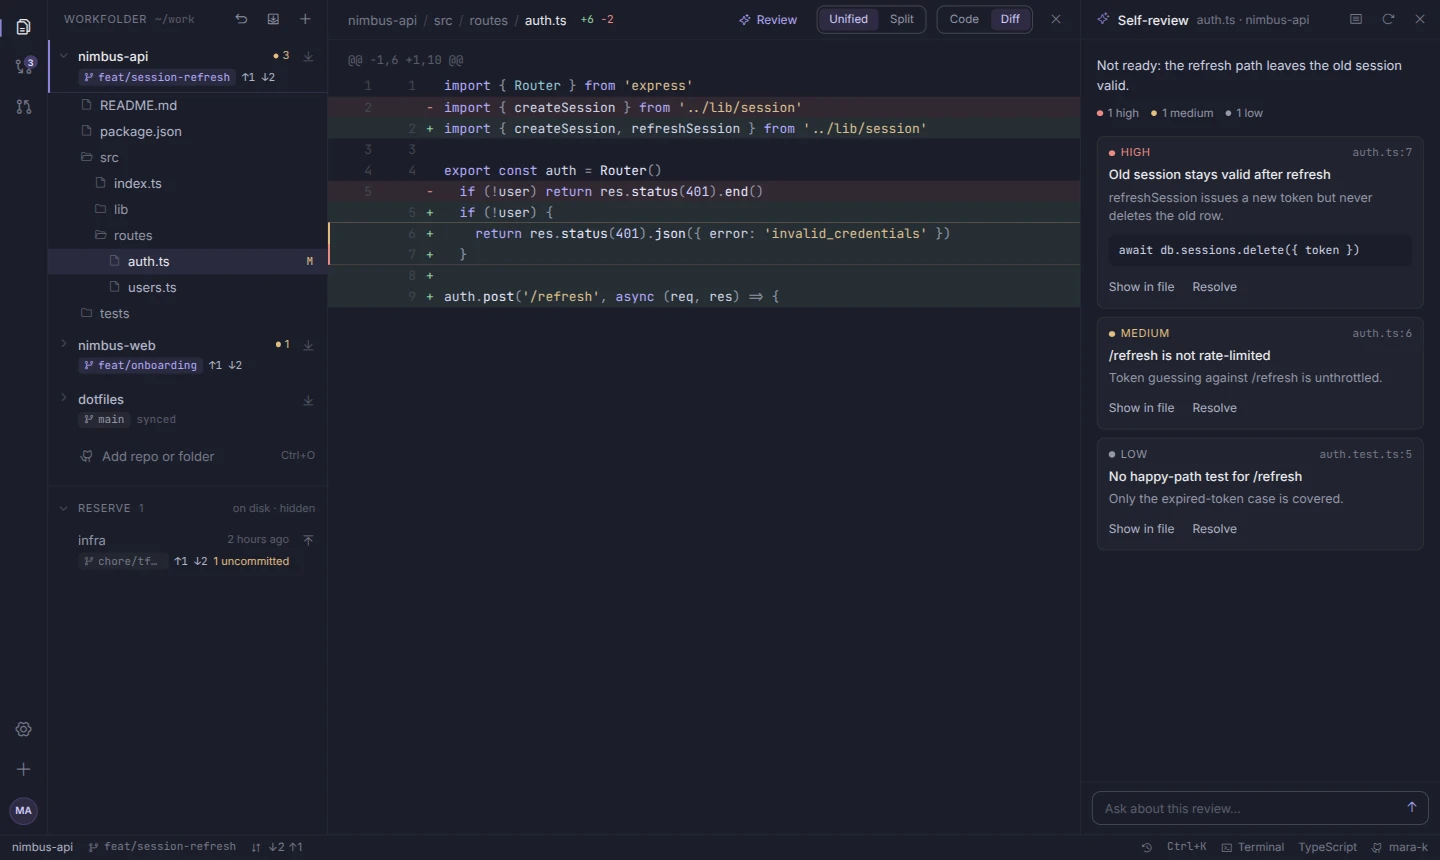Screen dimensions: 1440x860
Task: Click TypeScript language in status bar
Action: (x=1327, y=847)
